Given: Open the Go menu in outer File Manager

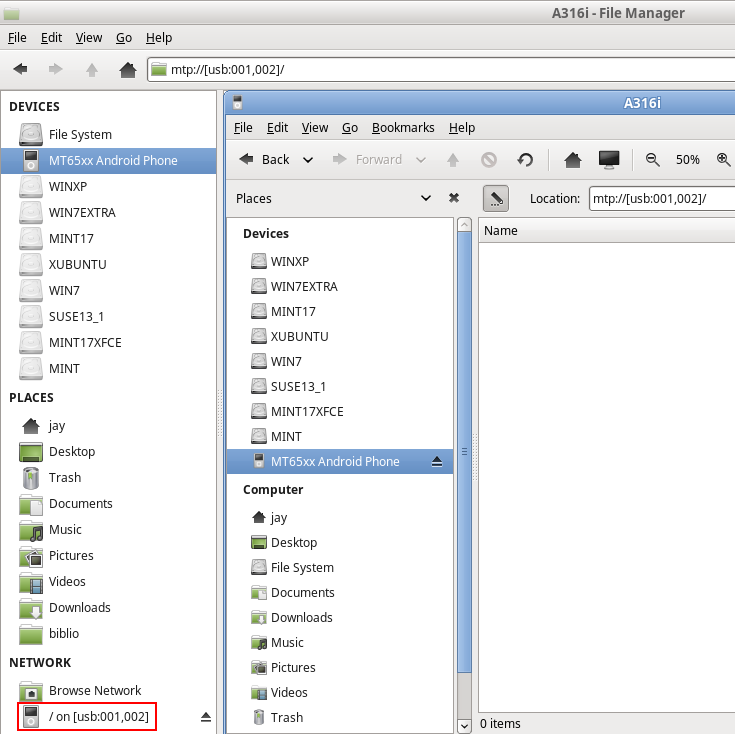Looking at the screenshot, I should tap(124, 37).
